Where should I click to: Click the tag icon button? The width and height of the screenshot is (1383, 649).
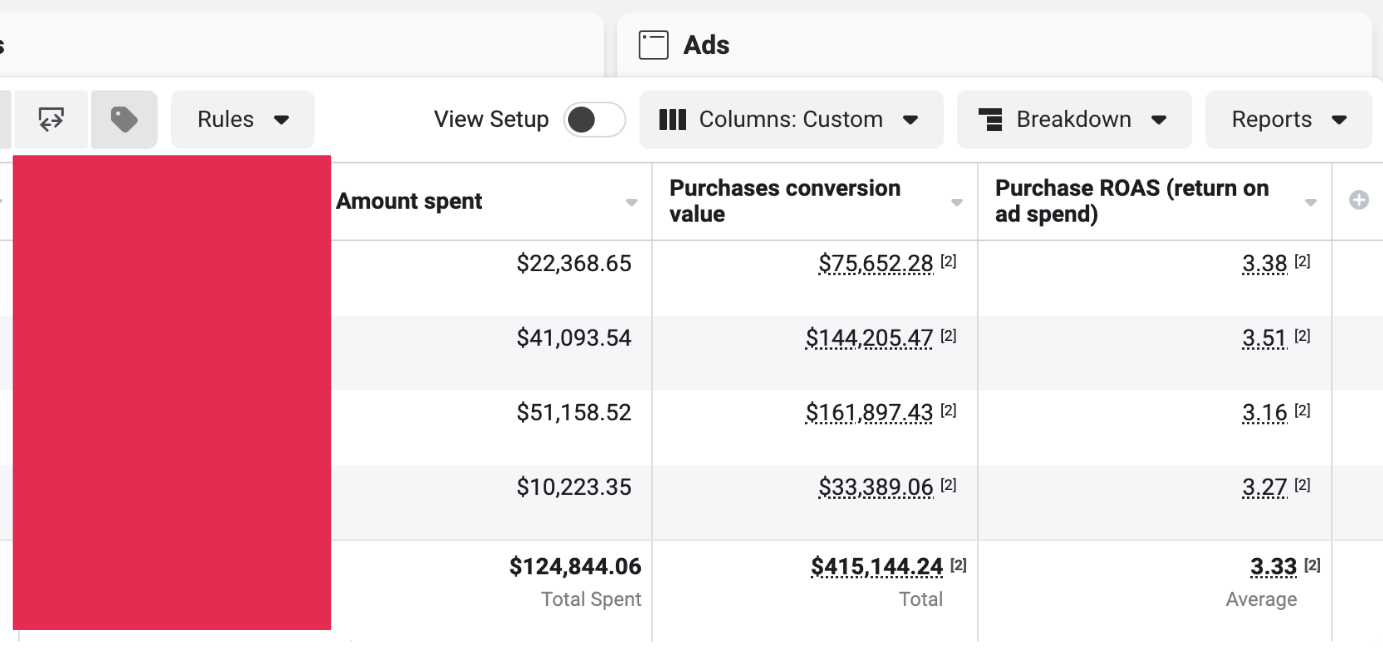click(x=124, y=120)
